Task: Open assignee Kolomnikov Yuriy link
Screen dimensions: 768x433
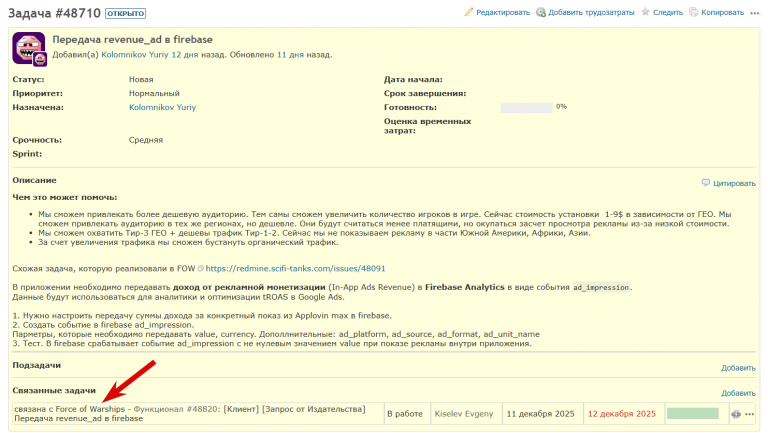Action: pos(162,107)
